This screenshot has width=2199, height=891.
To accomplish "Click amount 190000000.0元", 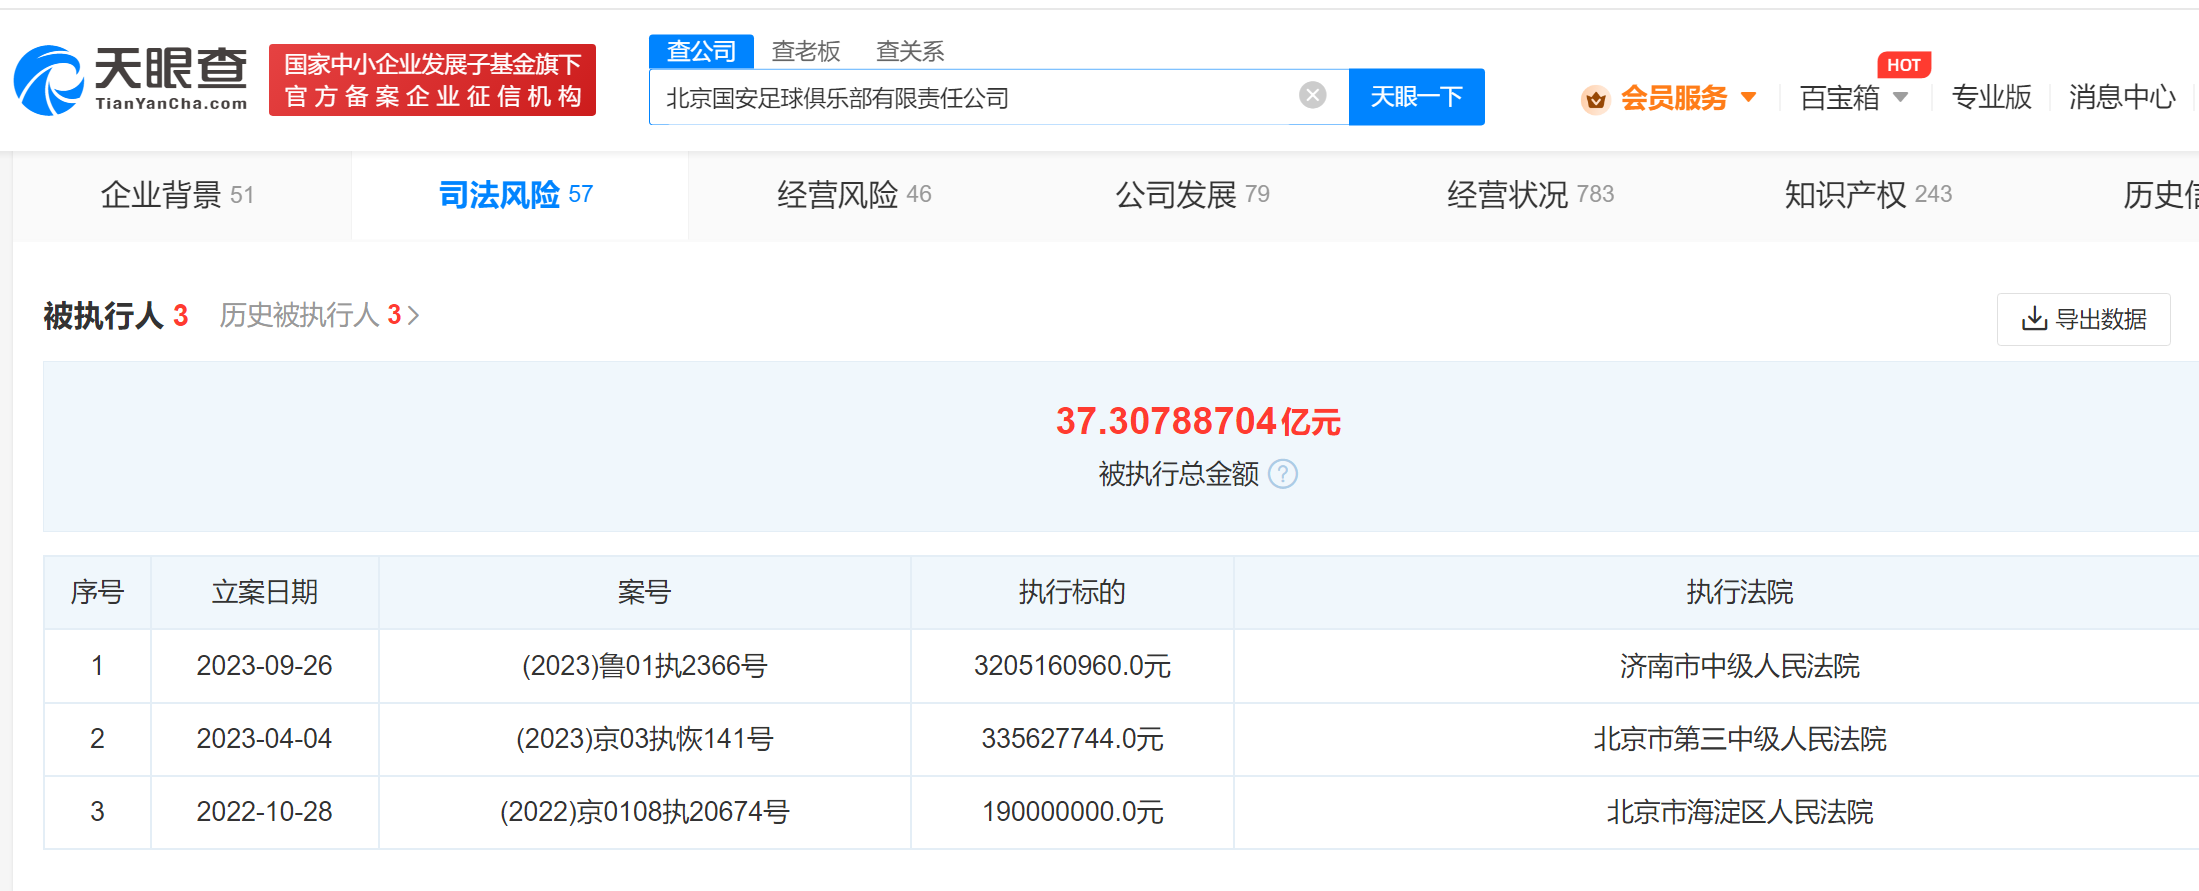I will click(x=1072, y=812).
